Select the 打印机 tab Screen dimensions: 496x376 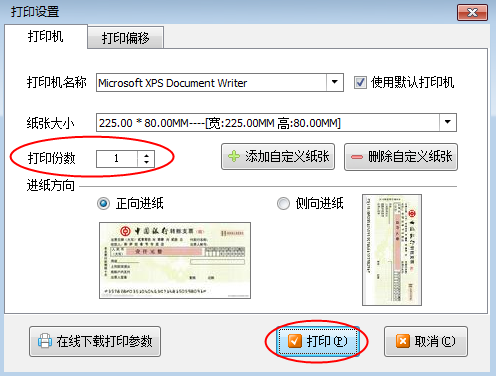[46, 36]
